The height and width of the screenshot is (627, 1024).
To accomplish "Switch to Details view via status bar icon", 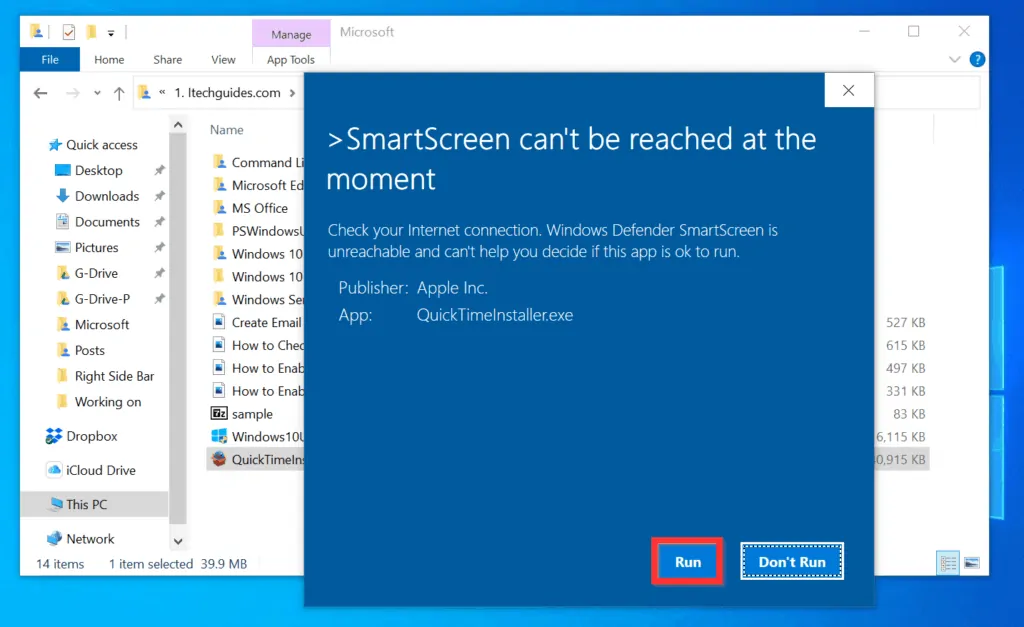I will 947,563.
